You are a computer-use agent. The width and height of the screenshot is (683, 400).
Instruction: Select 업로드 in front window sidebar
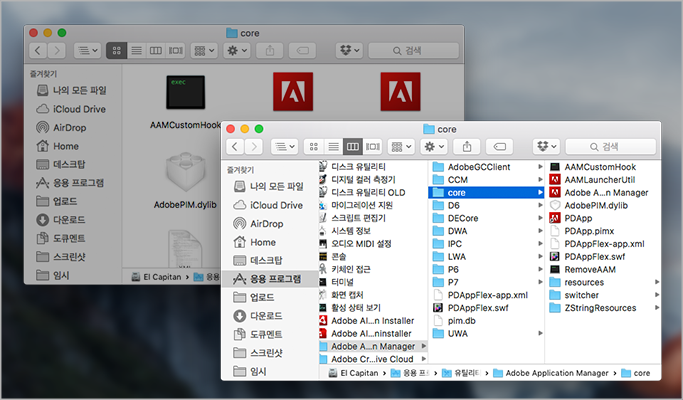[269, 298]
